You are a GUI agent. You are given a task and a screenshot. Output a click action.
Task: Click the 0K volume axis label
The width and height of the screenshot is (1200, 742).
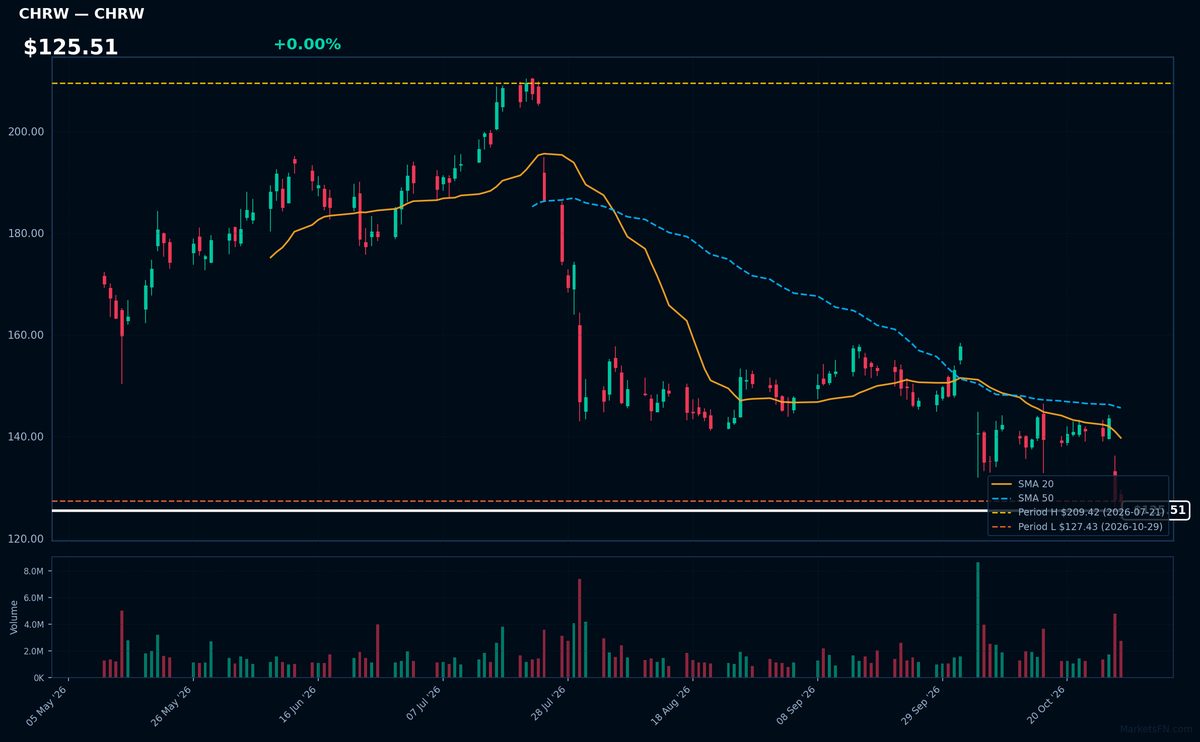[x=38, y=678]
